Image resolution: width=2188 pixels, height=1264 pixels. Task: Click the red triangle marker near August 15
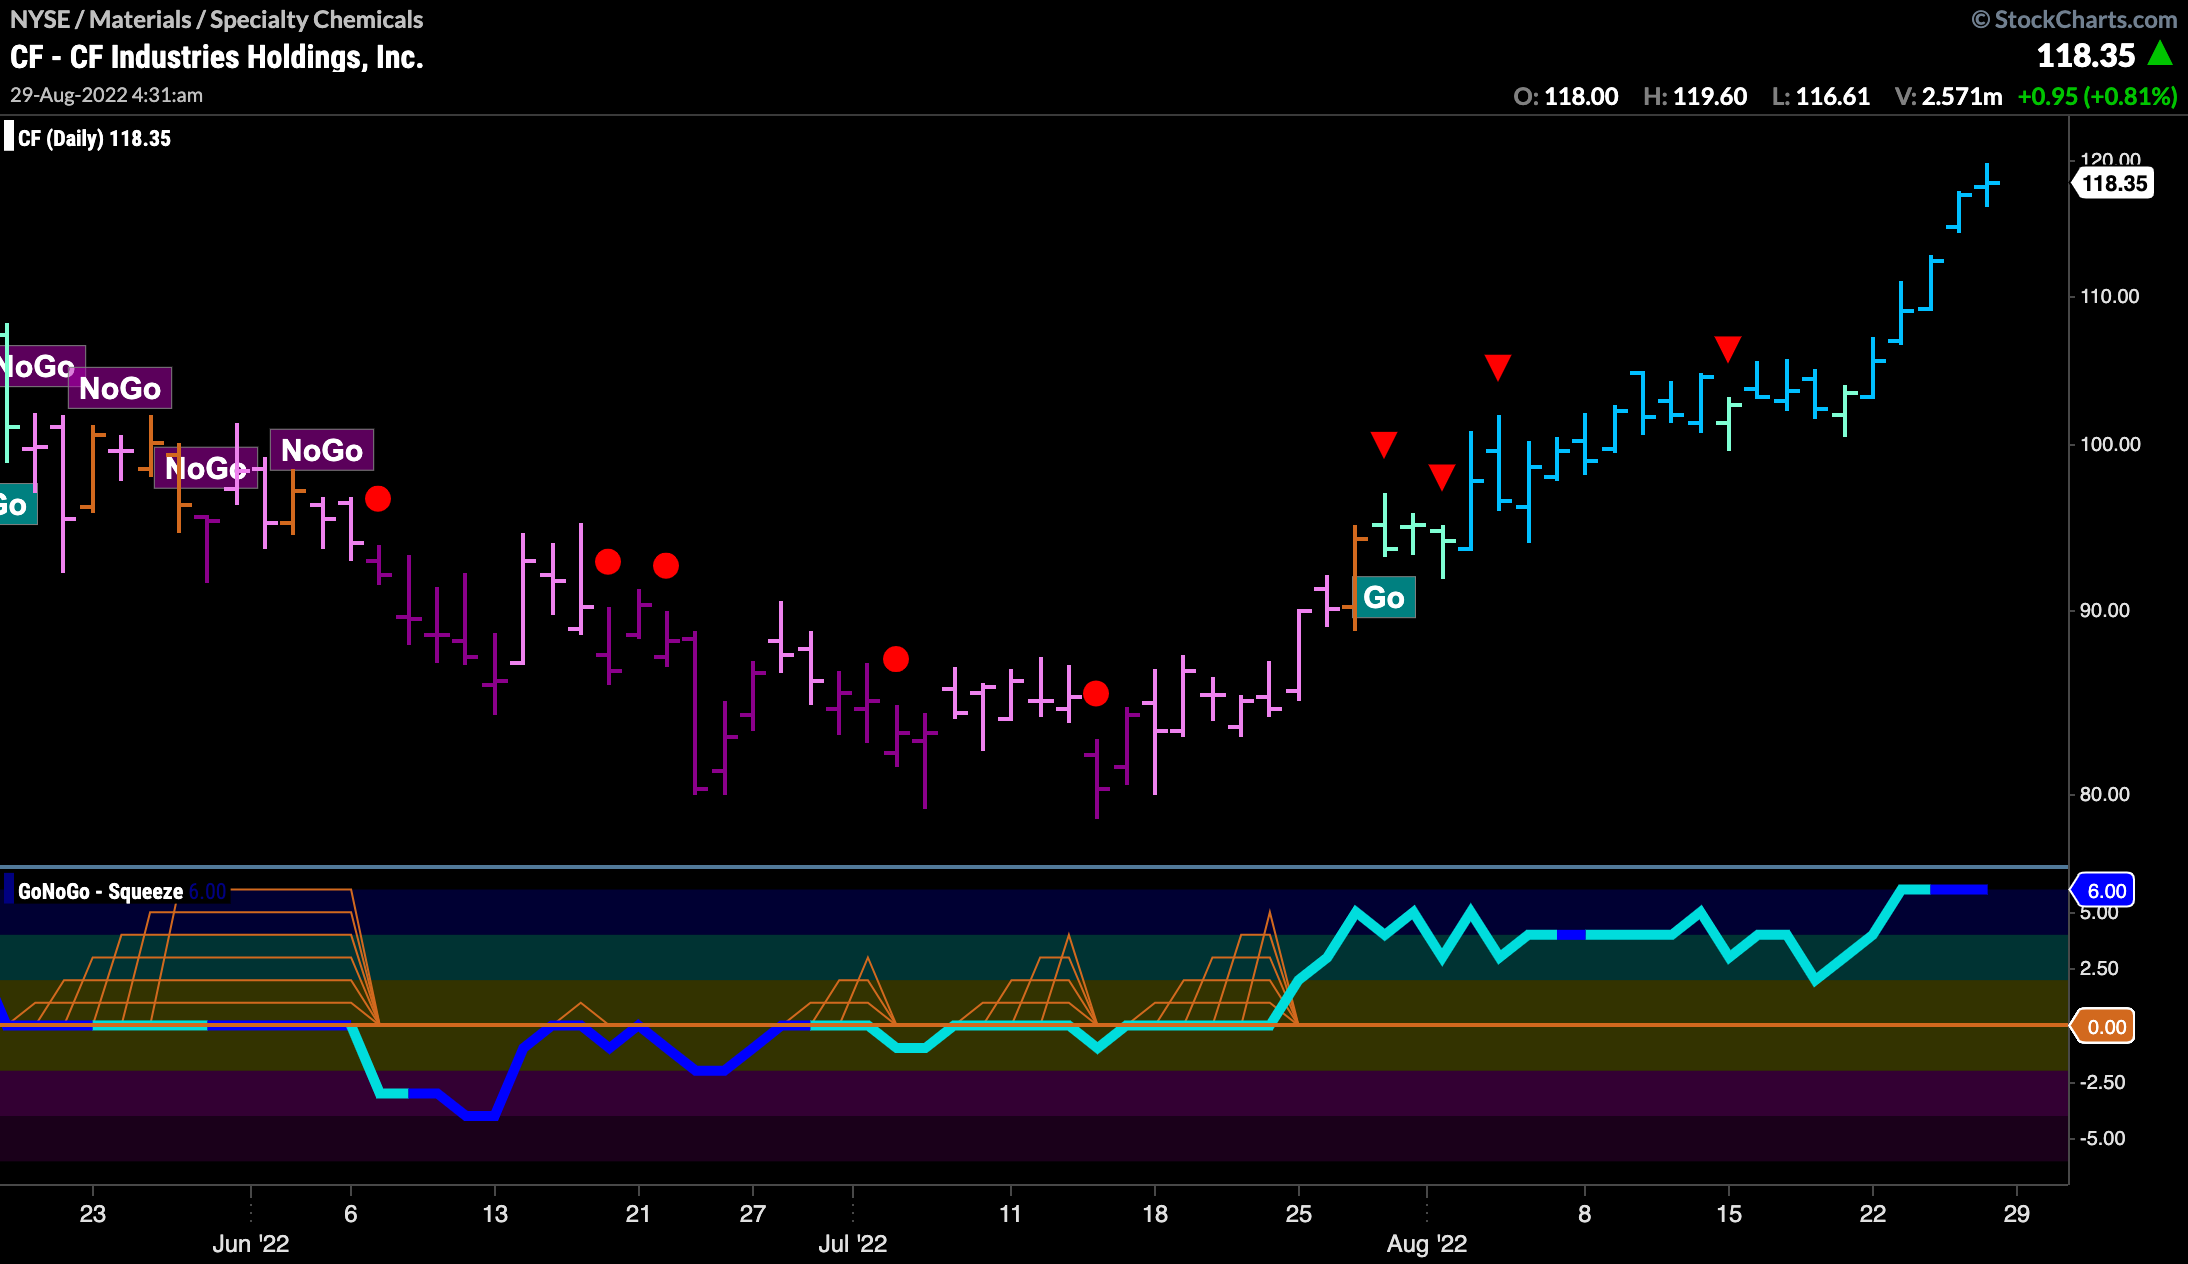pos(1728,349)
